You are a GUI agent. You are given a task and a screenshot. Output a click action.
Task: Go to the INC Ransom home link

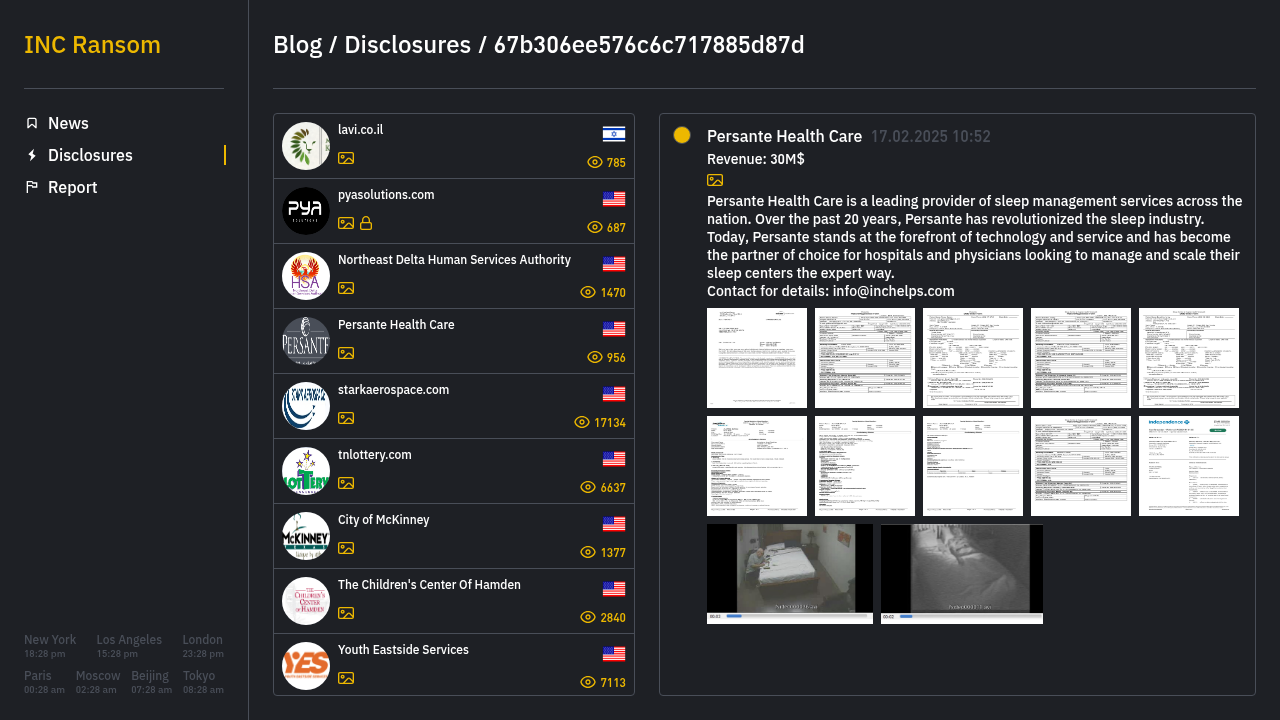(92, 45)
